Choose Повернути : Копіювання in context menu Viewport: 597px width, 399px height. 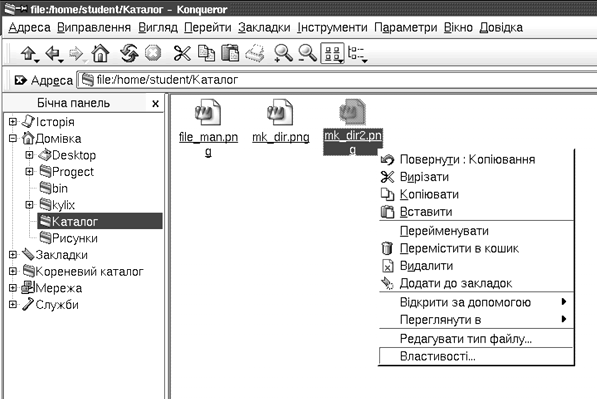click(x=476, y=160)
